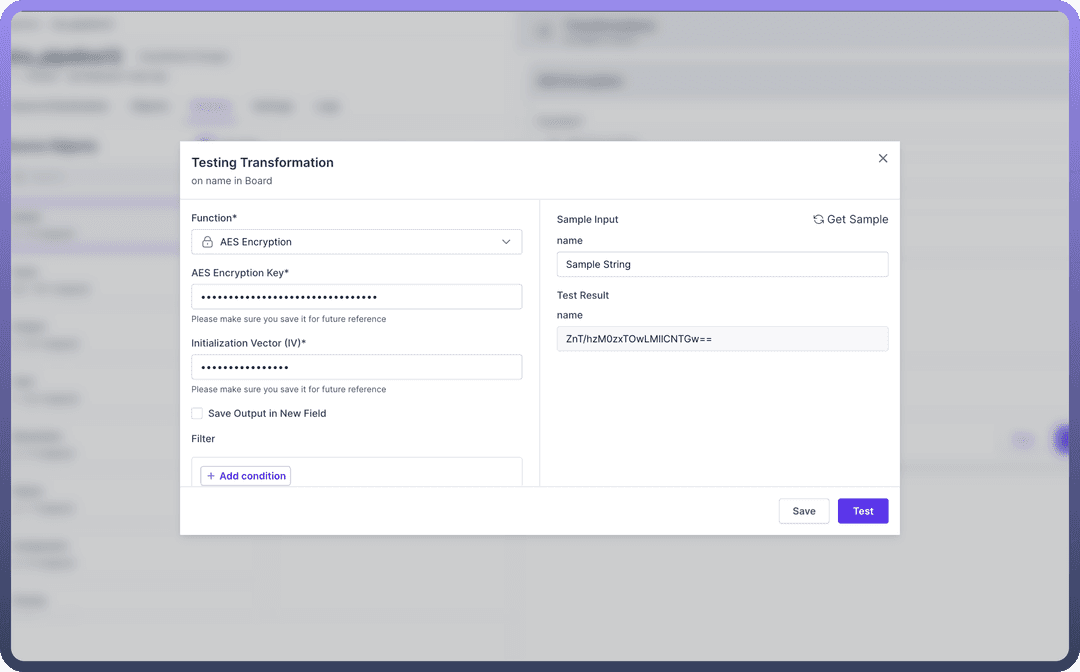Click the lock icon in Function field
The image size is (1080, 672).
pos(207,242)
